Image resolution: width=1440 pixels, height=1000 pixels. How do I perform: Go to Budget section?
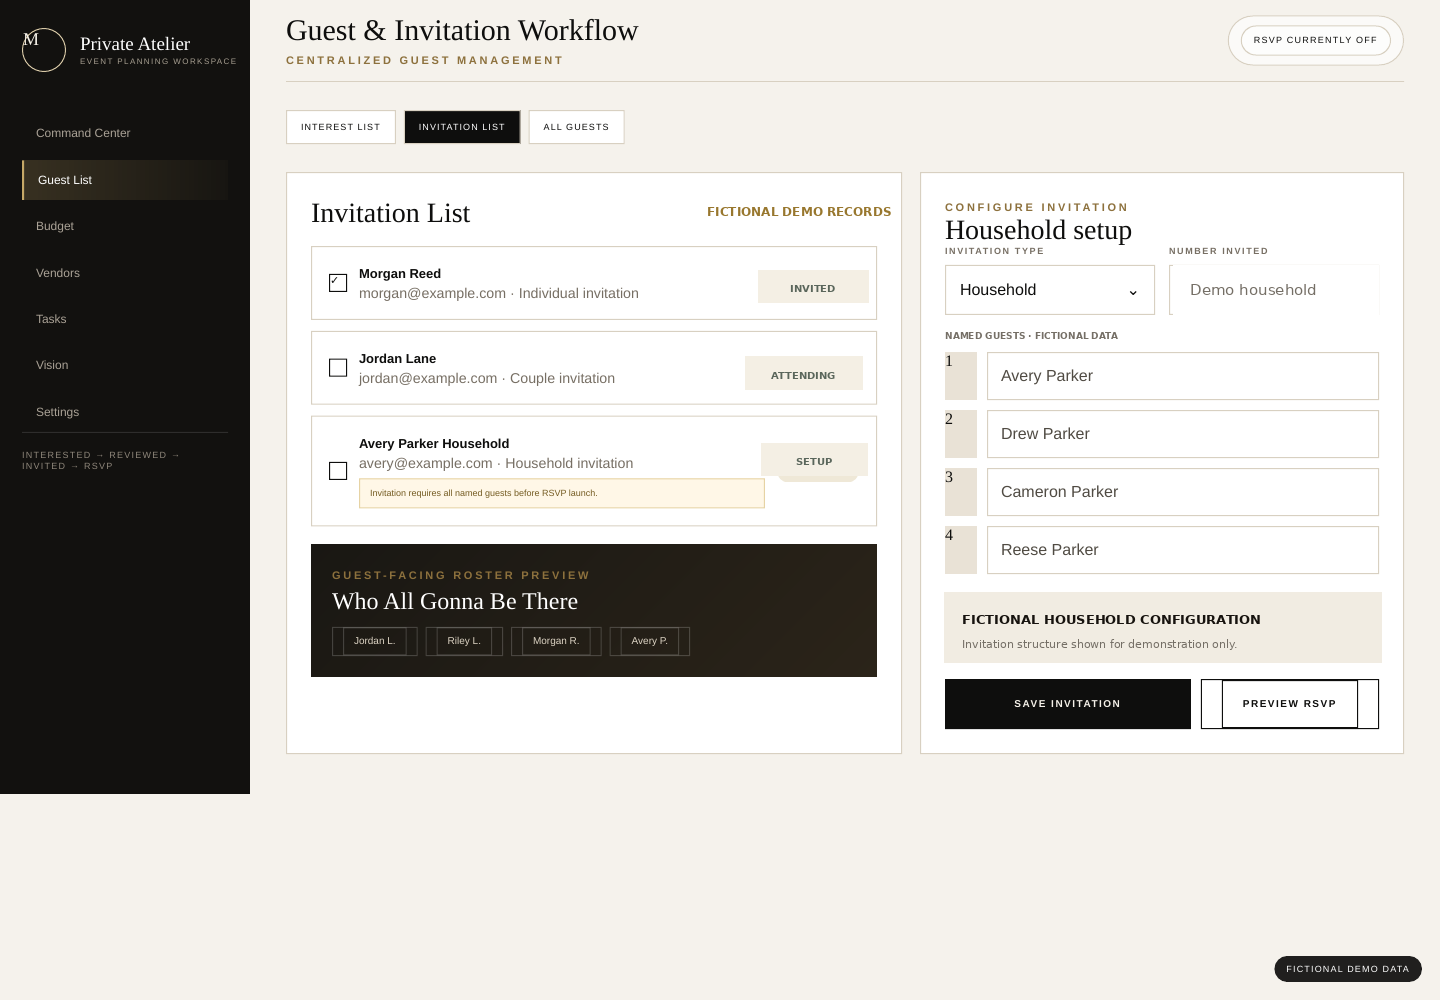point(125,226)
